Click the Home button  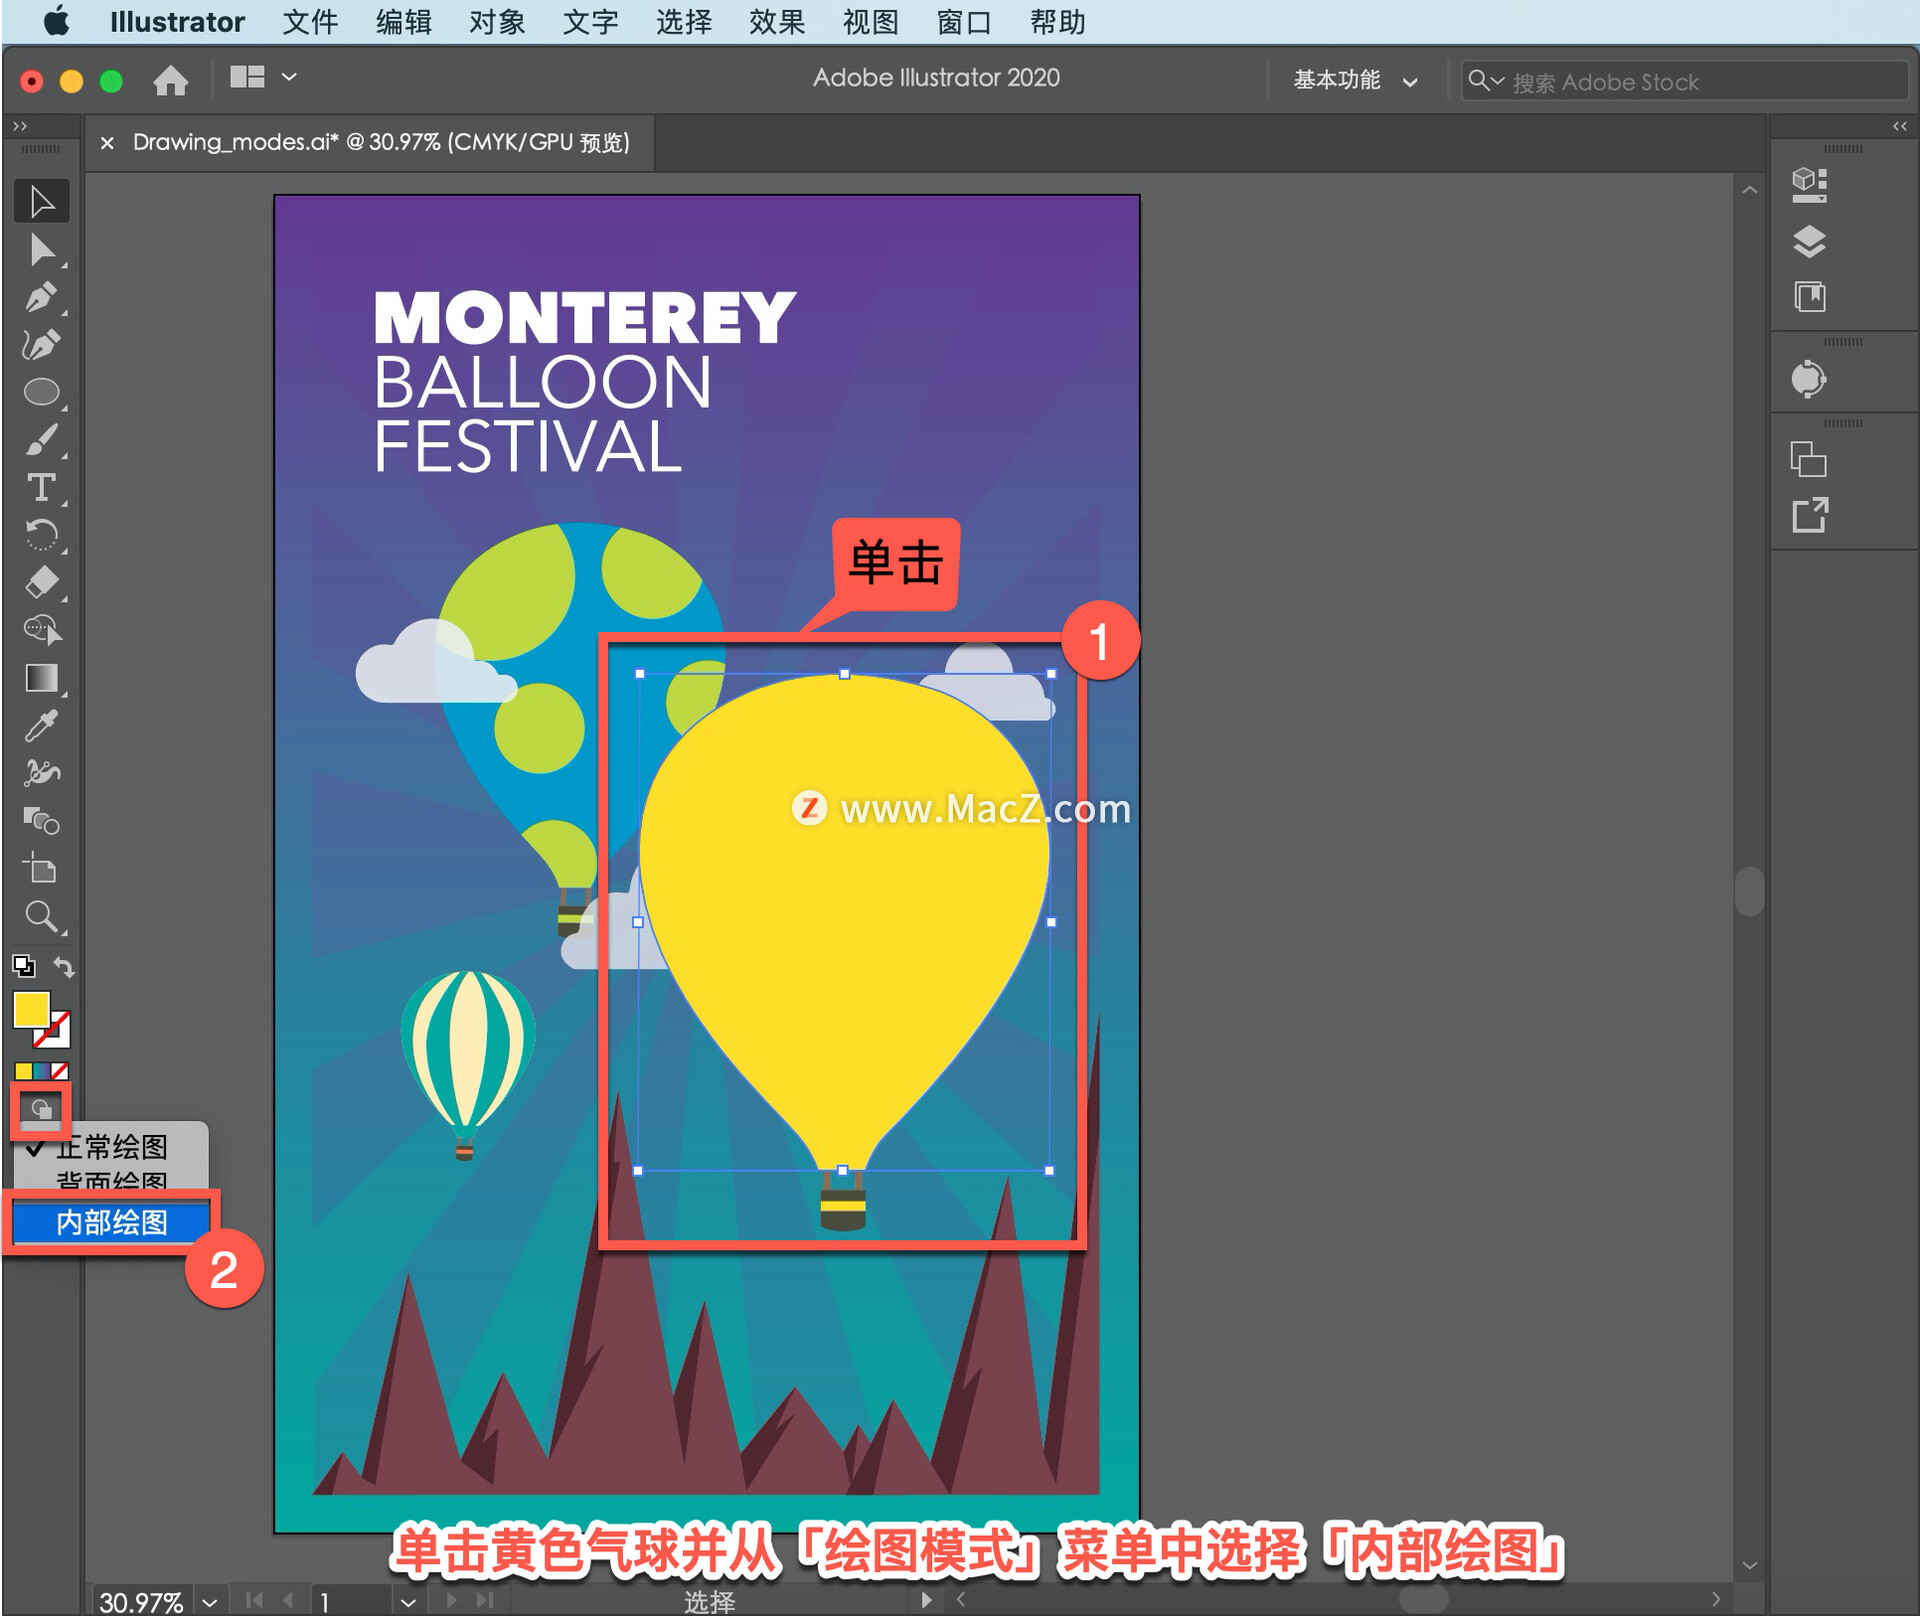click(x=170, y=80)
